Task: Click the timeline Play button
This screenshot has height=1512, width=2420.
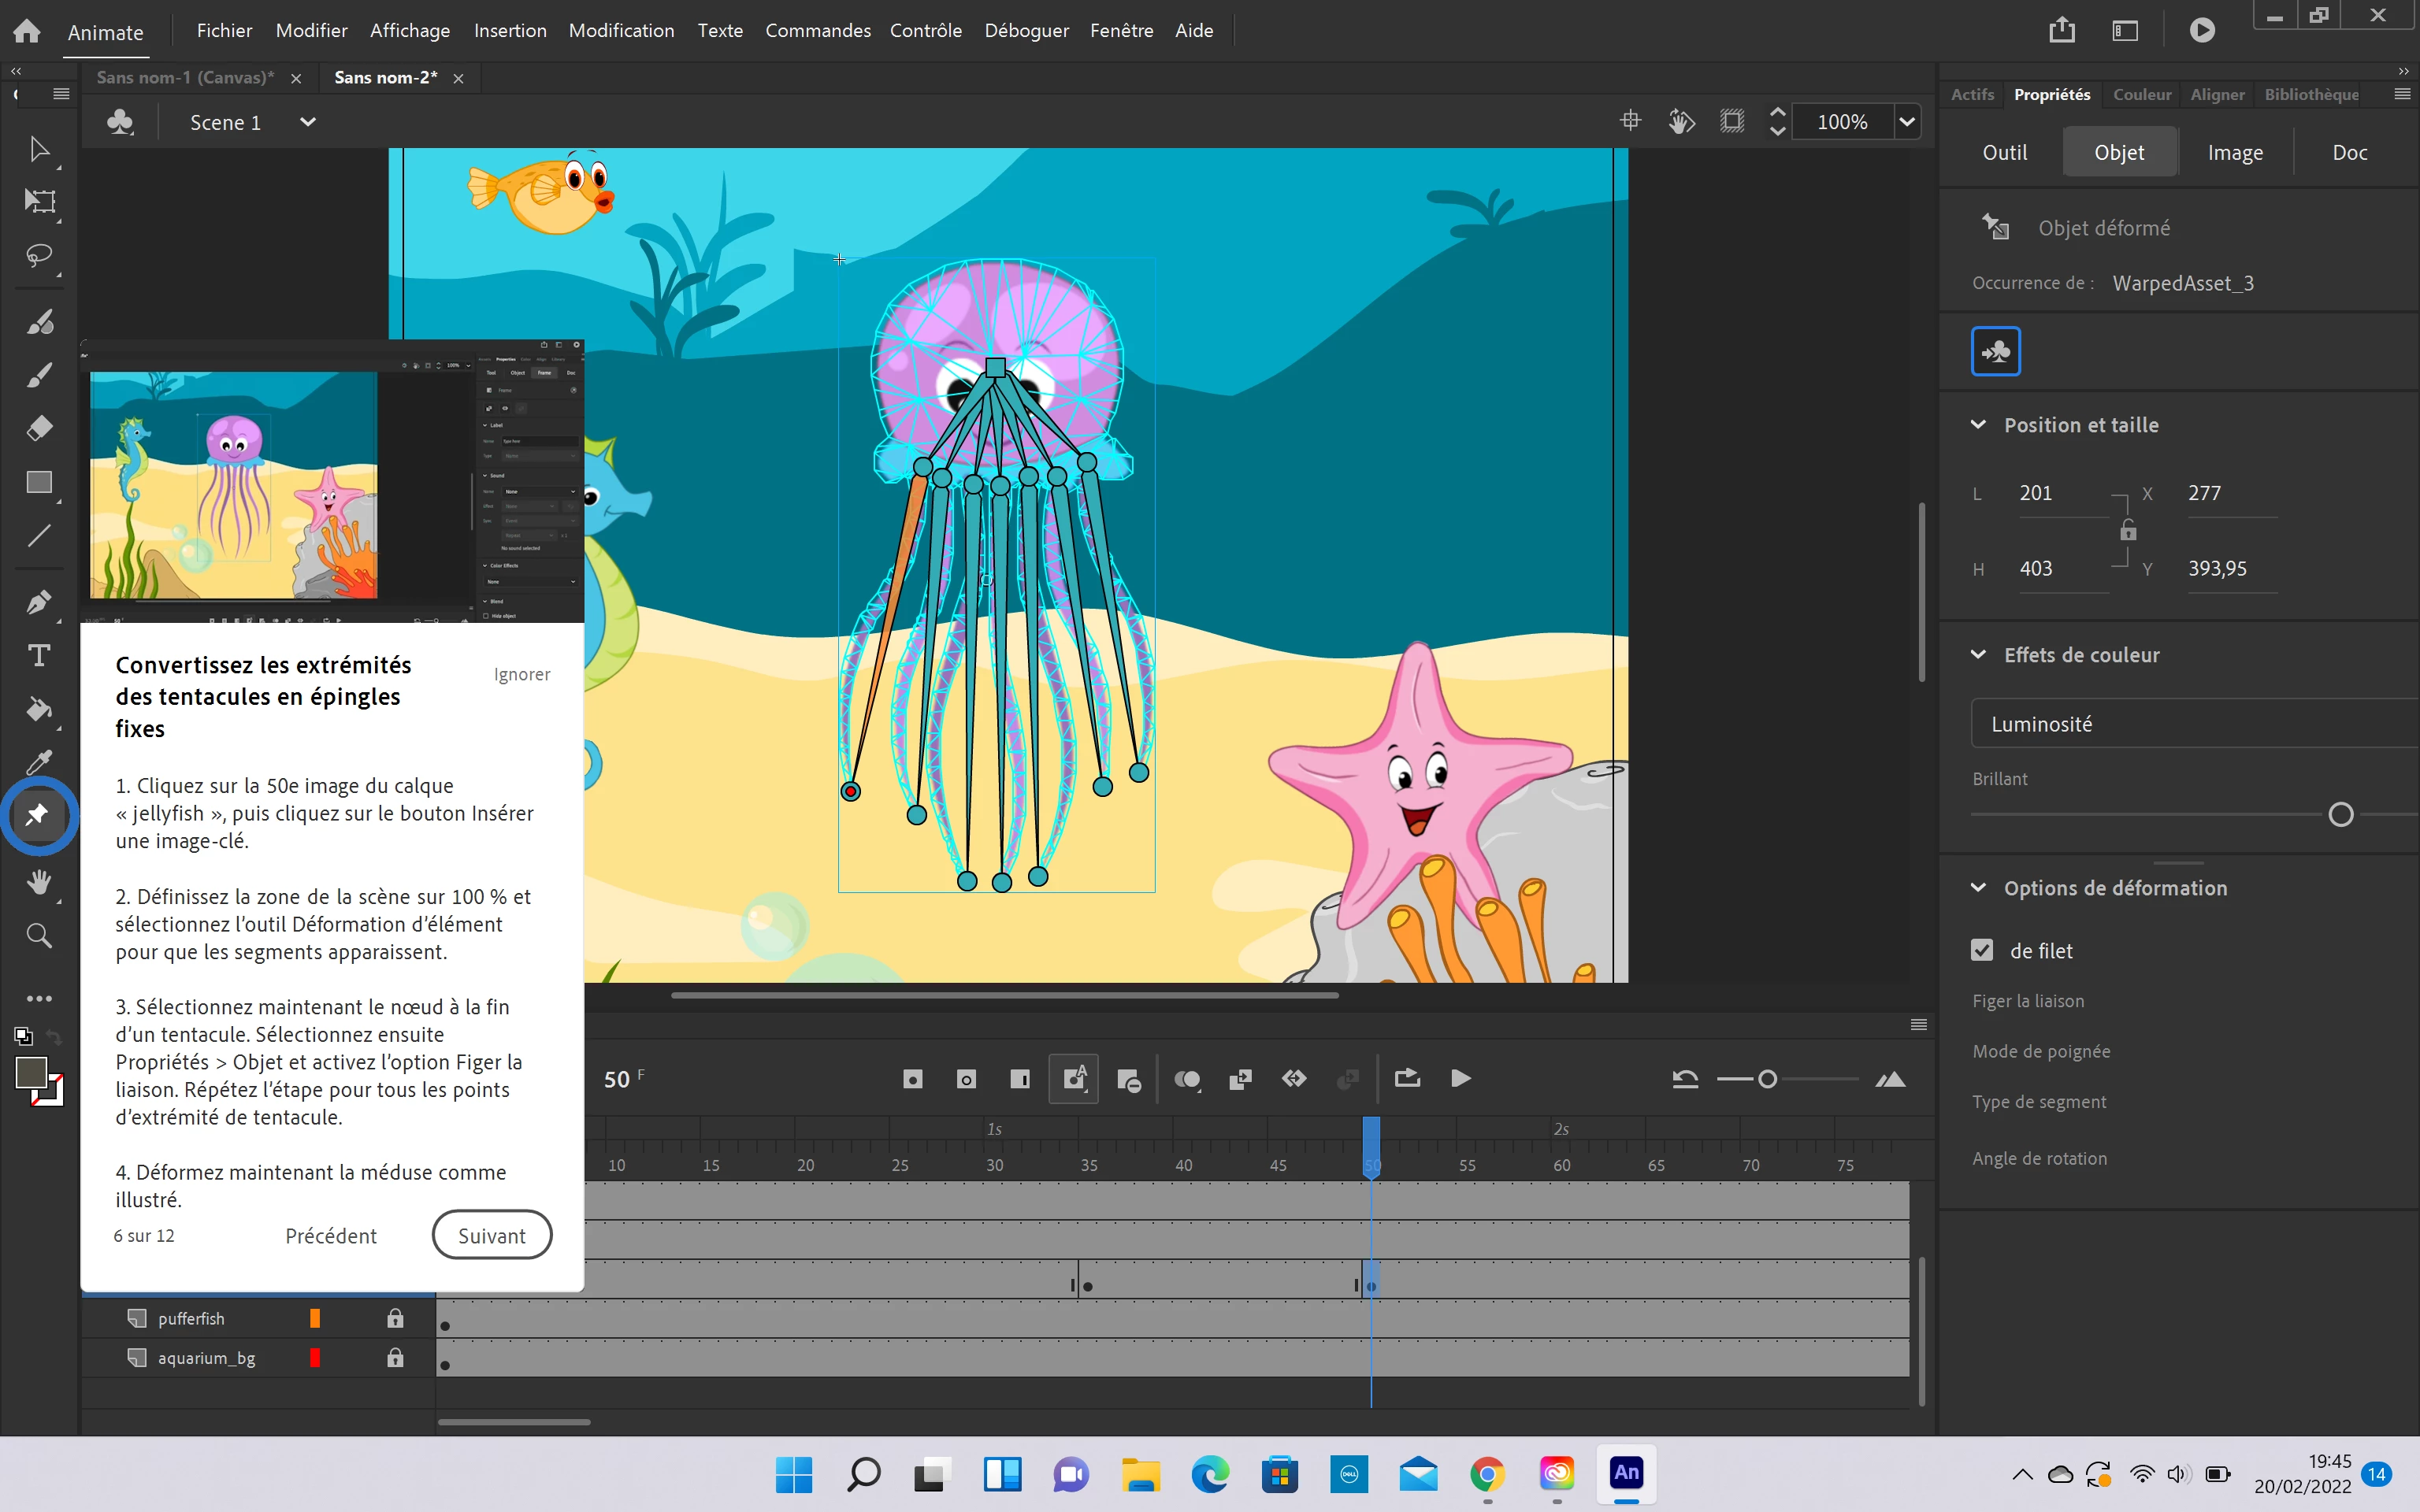Action: pyautogui.click(x=1460, y=1079)
